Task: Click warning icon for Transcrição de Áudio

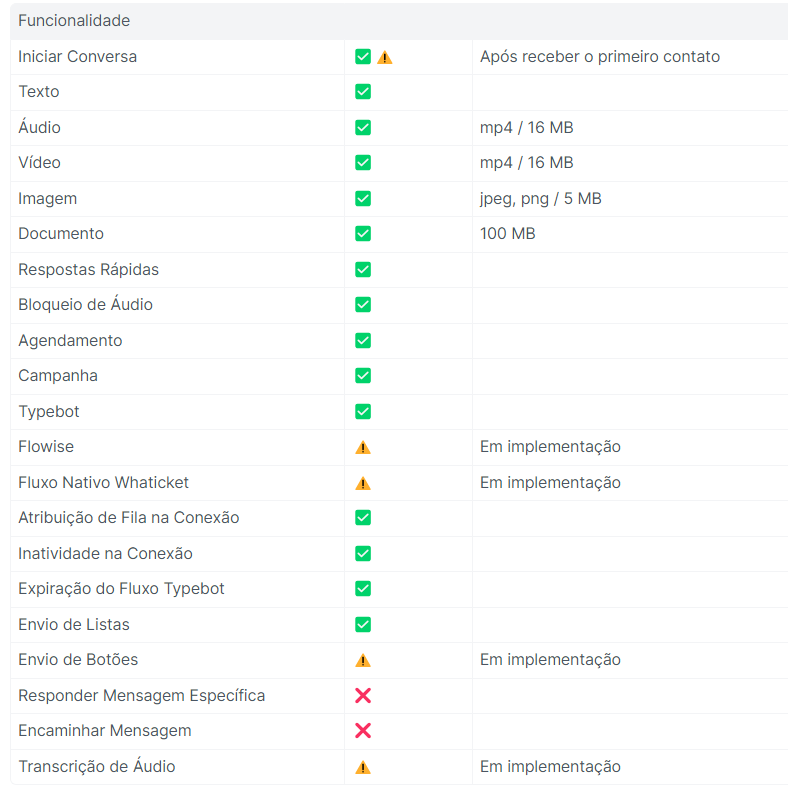Action: (x=363, y=767)
